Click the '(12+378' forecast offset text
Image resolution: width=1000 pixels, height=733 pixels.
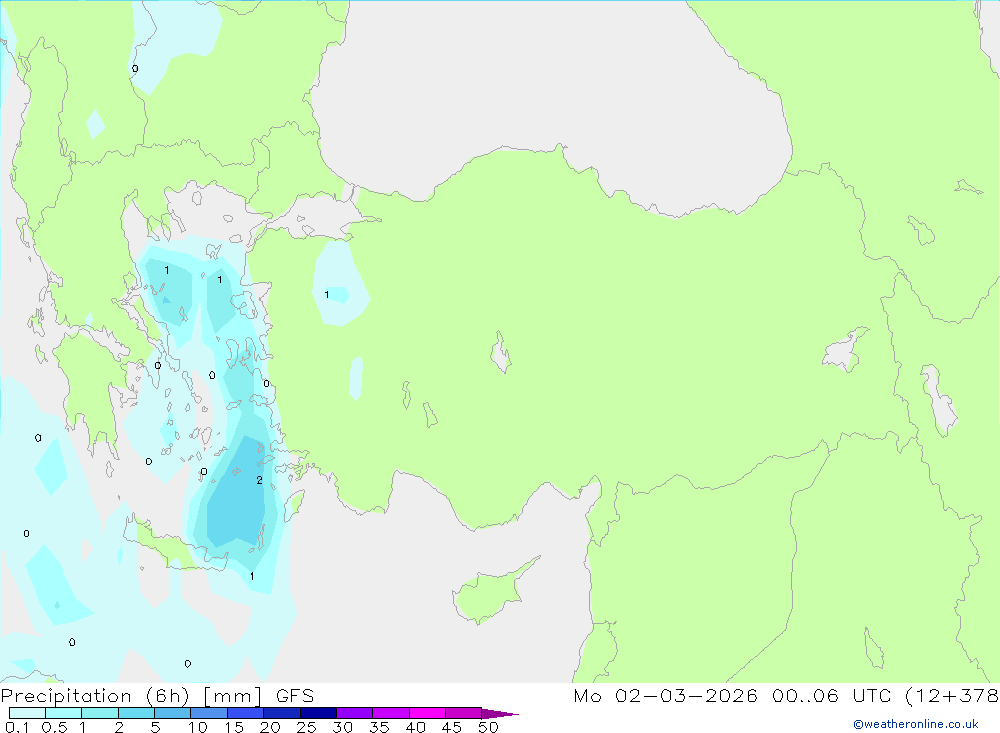point(952,695)
